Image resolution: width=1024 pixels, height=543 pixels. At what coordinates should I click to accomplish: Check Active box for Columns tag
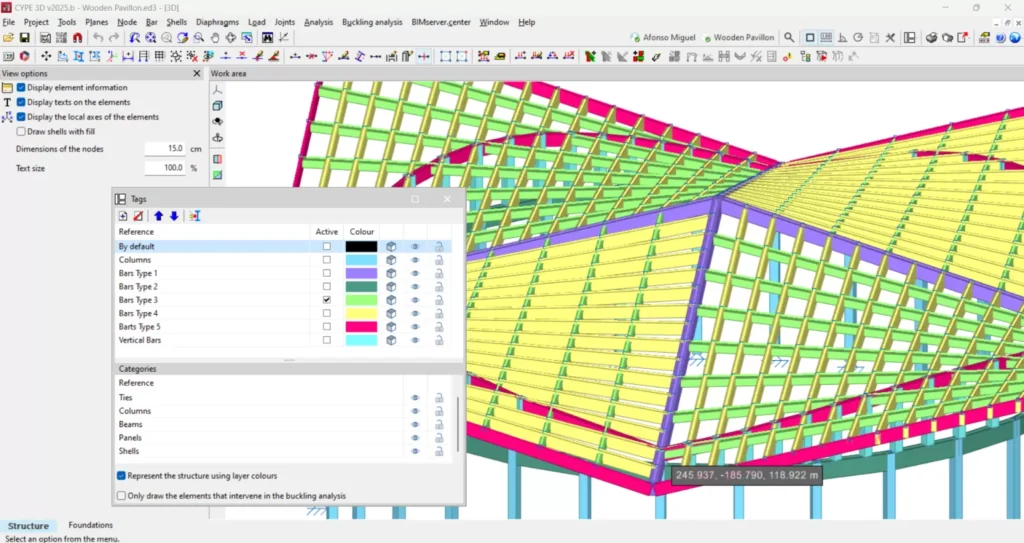click(327, 260)
